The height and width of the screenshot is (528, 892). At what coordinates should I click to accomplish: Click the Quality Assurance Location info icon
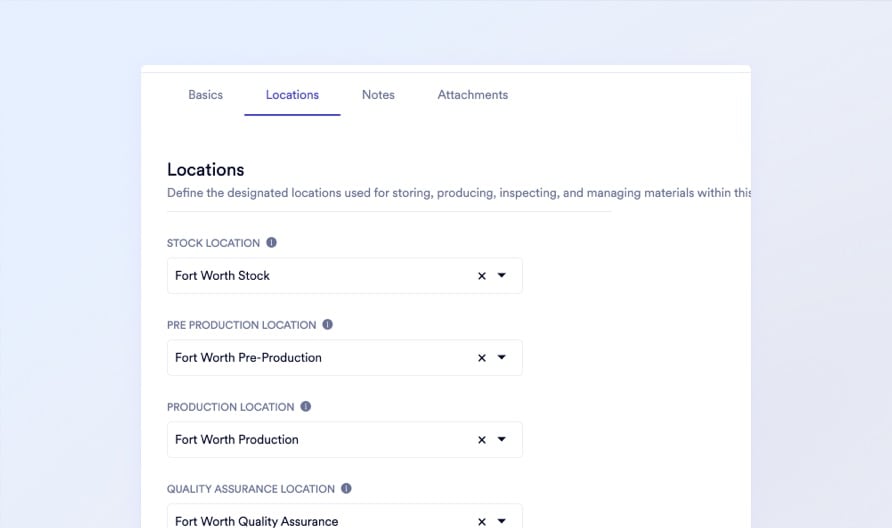pos(346,489)
